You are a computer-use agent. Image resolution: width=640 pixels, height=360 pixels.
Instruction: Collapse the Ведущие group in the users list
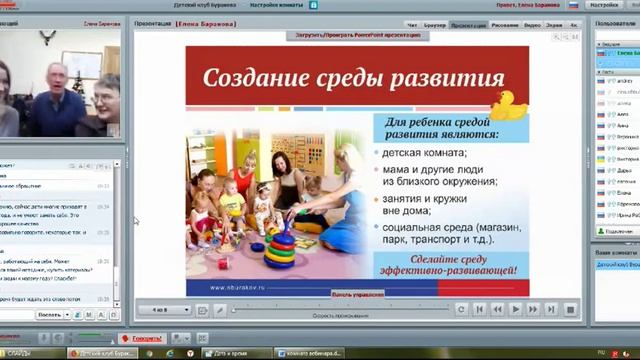pos(599,44)
